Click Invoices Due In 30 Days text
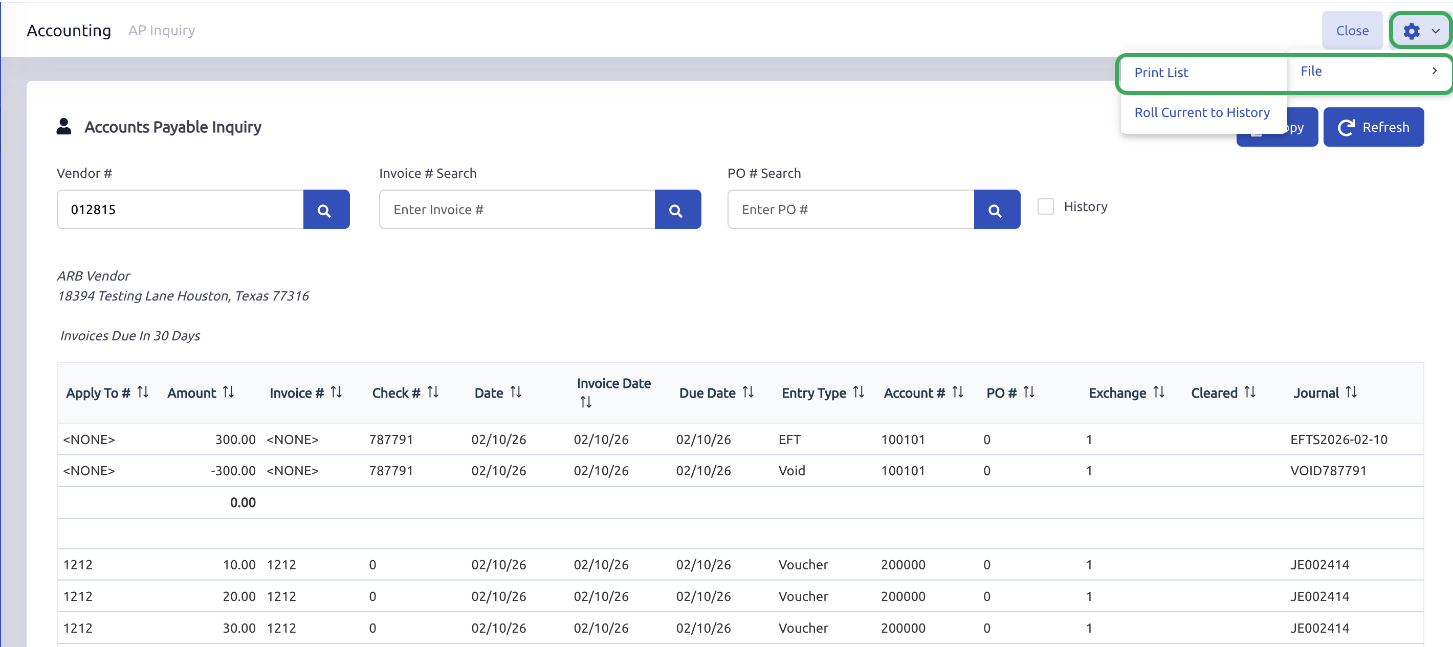This screenshot has height=647, width=1453. click(x=130, y=336)
